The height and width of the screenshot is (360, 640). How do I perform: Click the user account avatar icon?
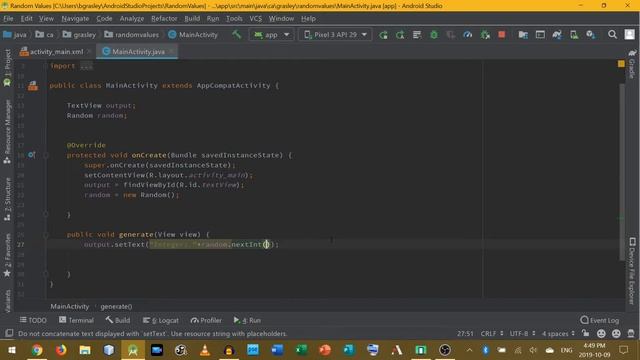click(629, 35)
